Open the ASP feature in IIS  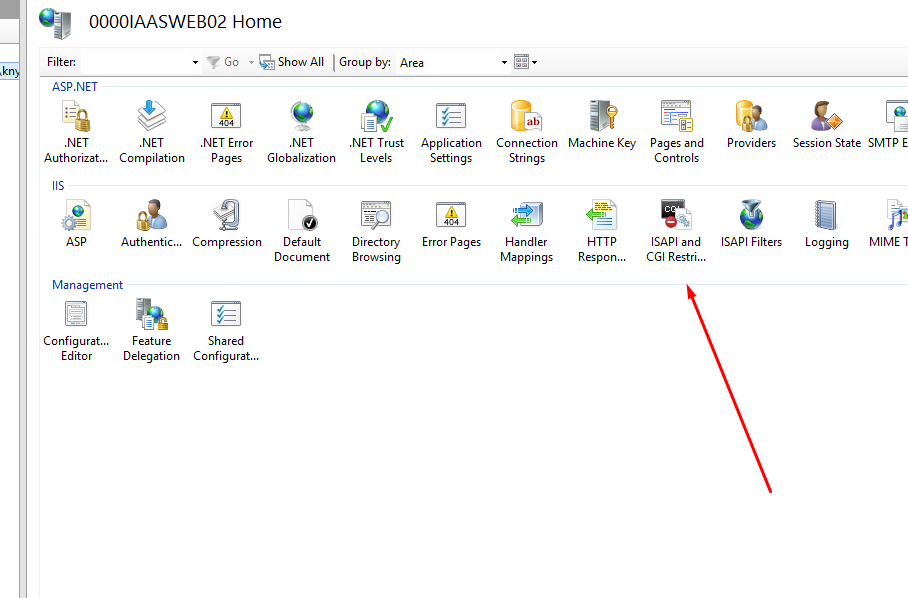point(76,224)
